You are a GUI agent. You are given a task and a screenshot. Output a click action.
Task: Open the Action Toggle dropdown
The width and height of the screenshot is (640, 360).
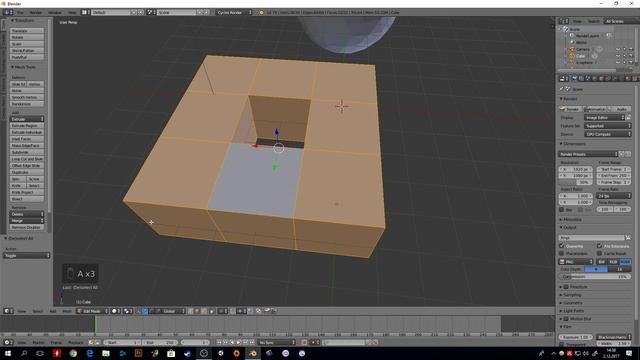point(27,256)
